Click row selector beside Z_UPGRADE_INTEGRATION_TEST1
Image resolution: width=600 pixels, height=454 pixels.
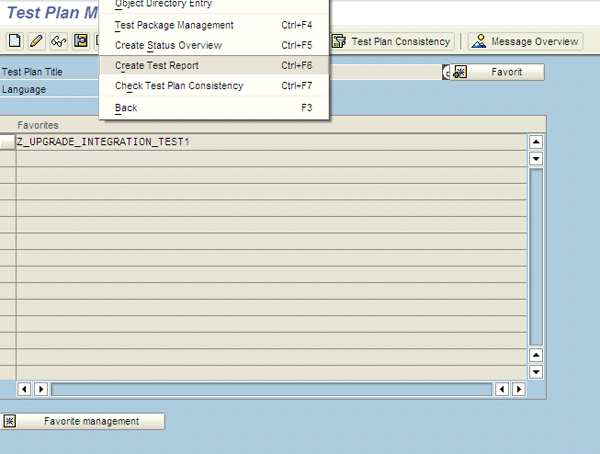[x=8, y=142]
